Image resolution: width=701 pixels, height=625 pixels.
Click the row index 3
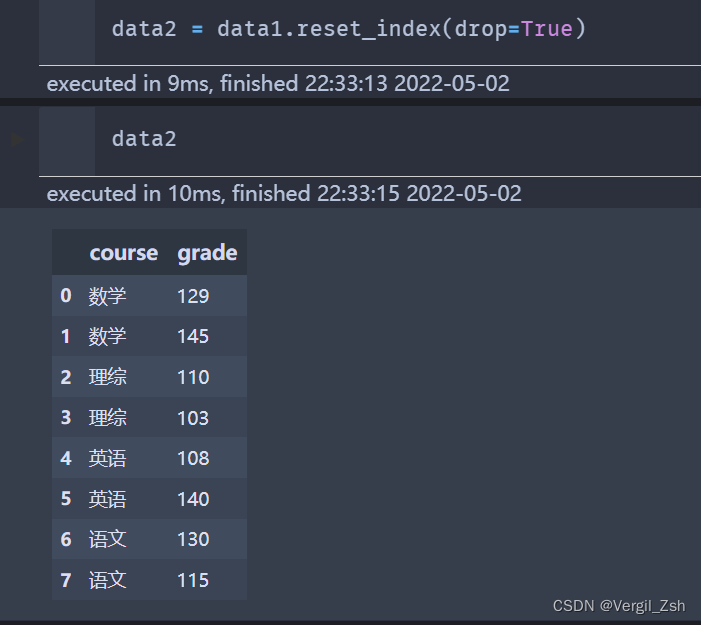(66, 418)
